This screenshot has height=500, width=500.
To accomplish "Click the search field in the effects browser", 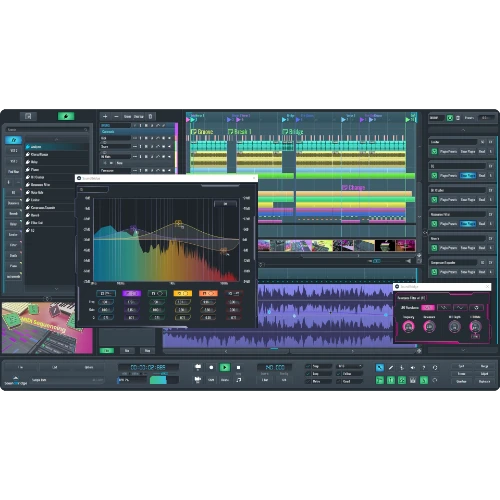I will pos(47,129).
